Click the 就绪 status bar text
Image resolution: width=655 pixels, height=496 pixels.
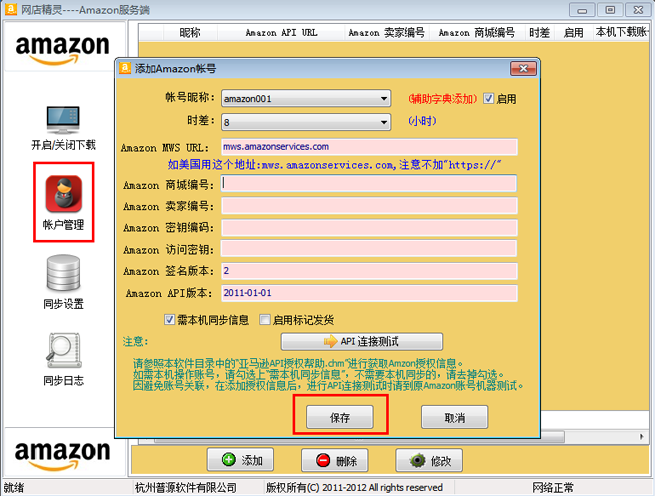click(14, 488)
